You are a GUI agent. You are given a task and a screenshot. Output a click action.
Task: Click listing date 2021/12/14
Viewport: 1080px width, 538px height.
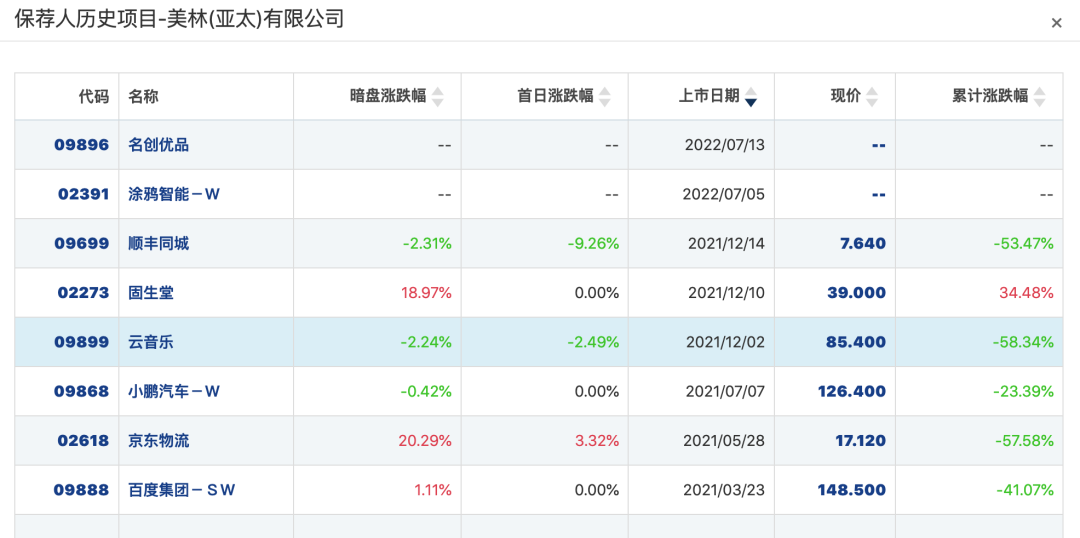coord(726,243)
